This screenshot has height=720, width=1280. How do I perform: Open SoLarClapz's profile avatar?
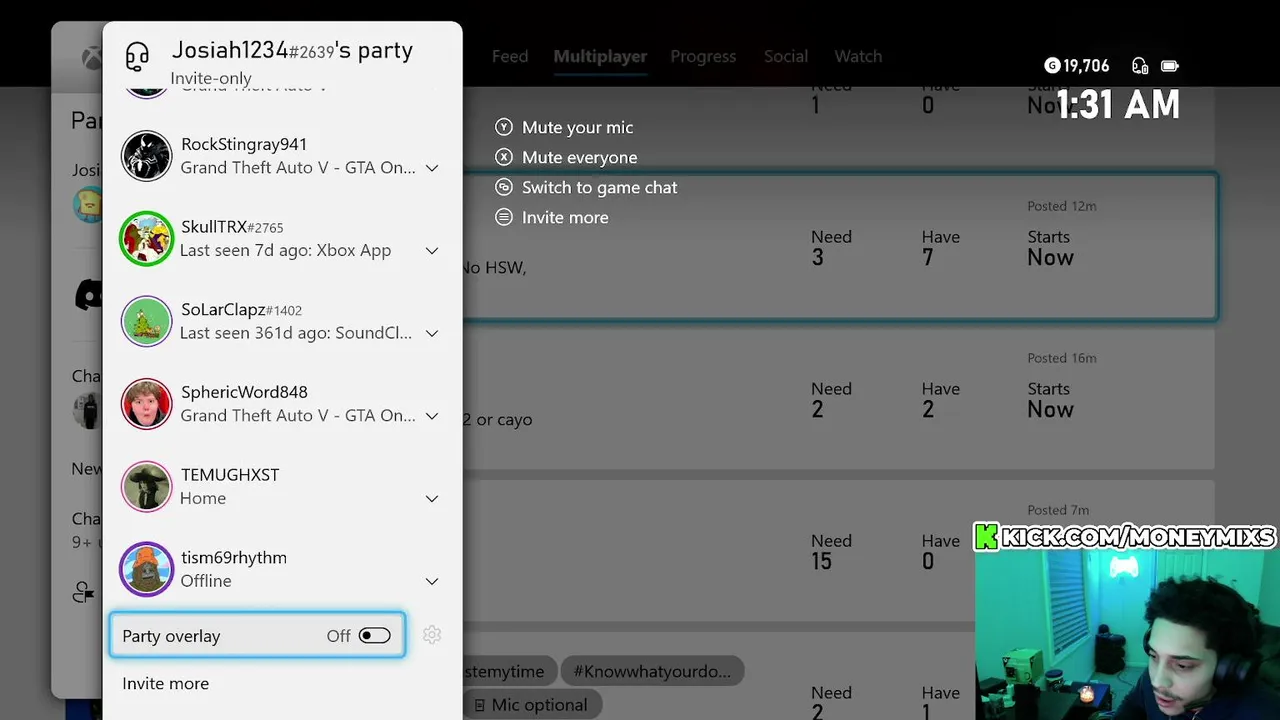point(147,322)
